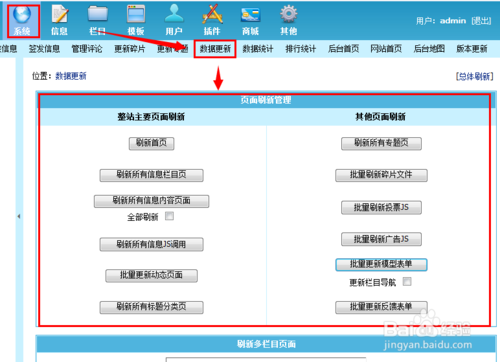The width and height of the screenshot is (500, 362).
Task: Click the 刷新多栏目页面 panel header
Action: click(266, 344)
